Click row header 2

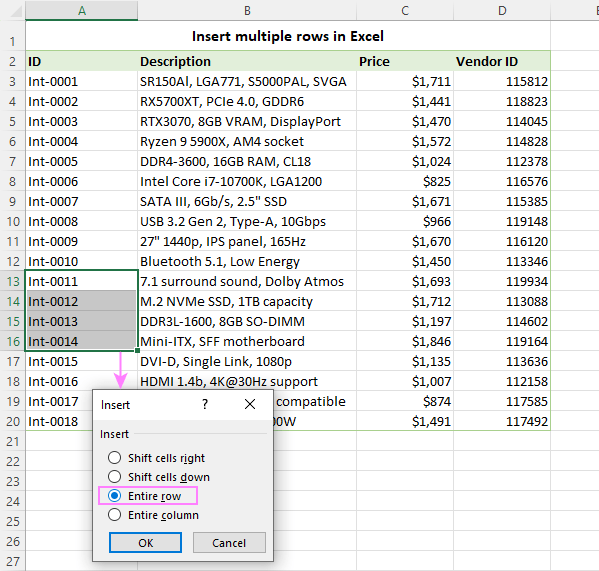(13, 61)
